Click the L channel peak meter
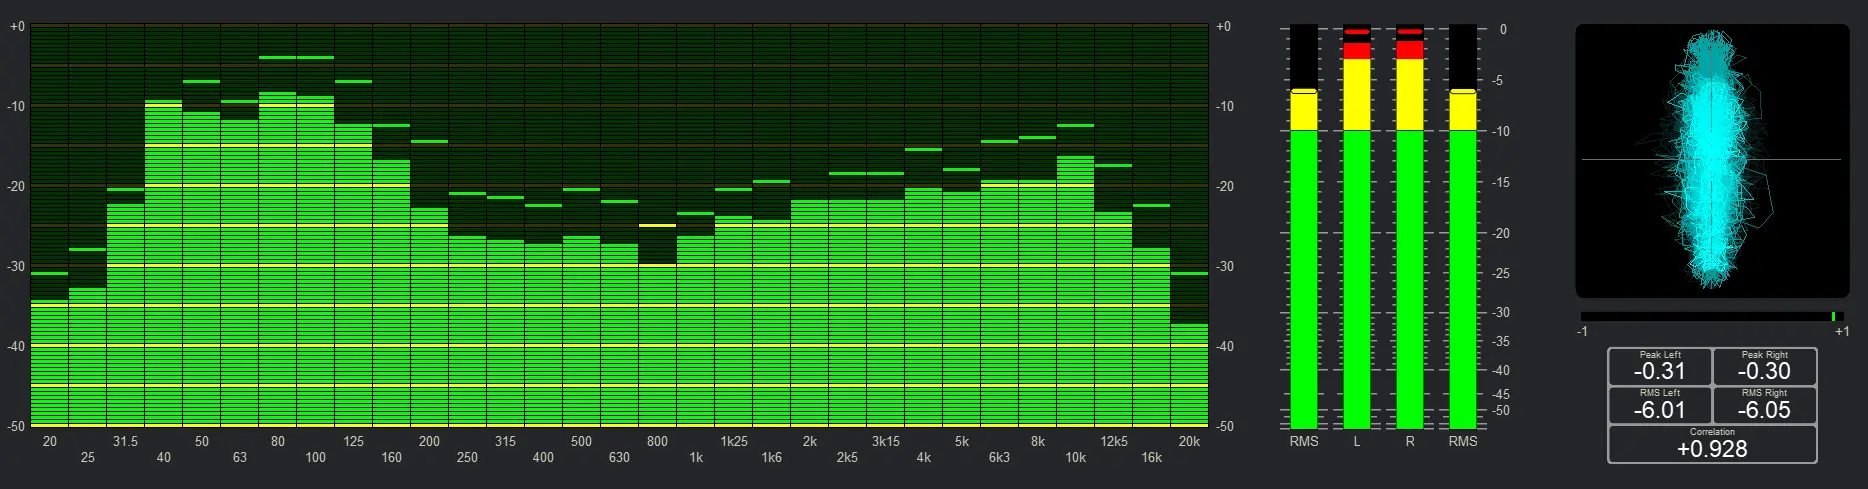 (1357, 250)
